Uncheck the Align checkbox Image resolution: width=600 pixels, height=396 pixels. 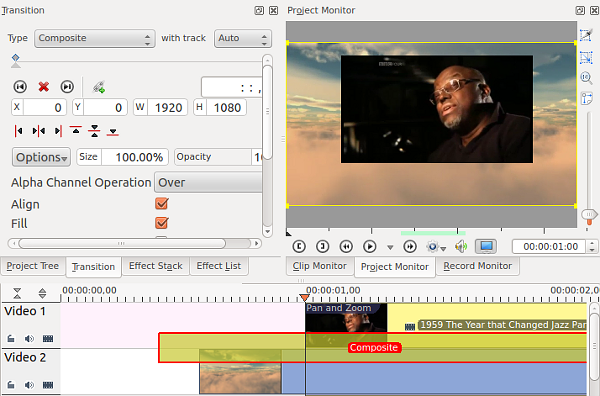tap(162, 204)
